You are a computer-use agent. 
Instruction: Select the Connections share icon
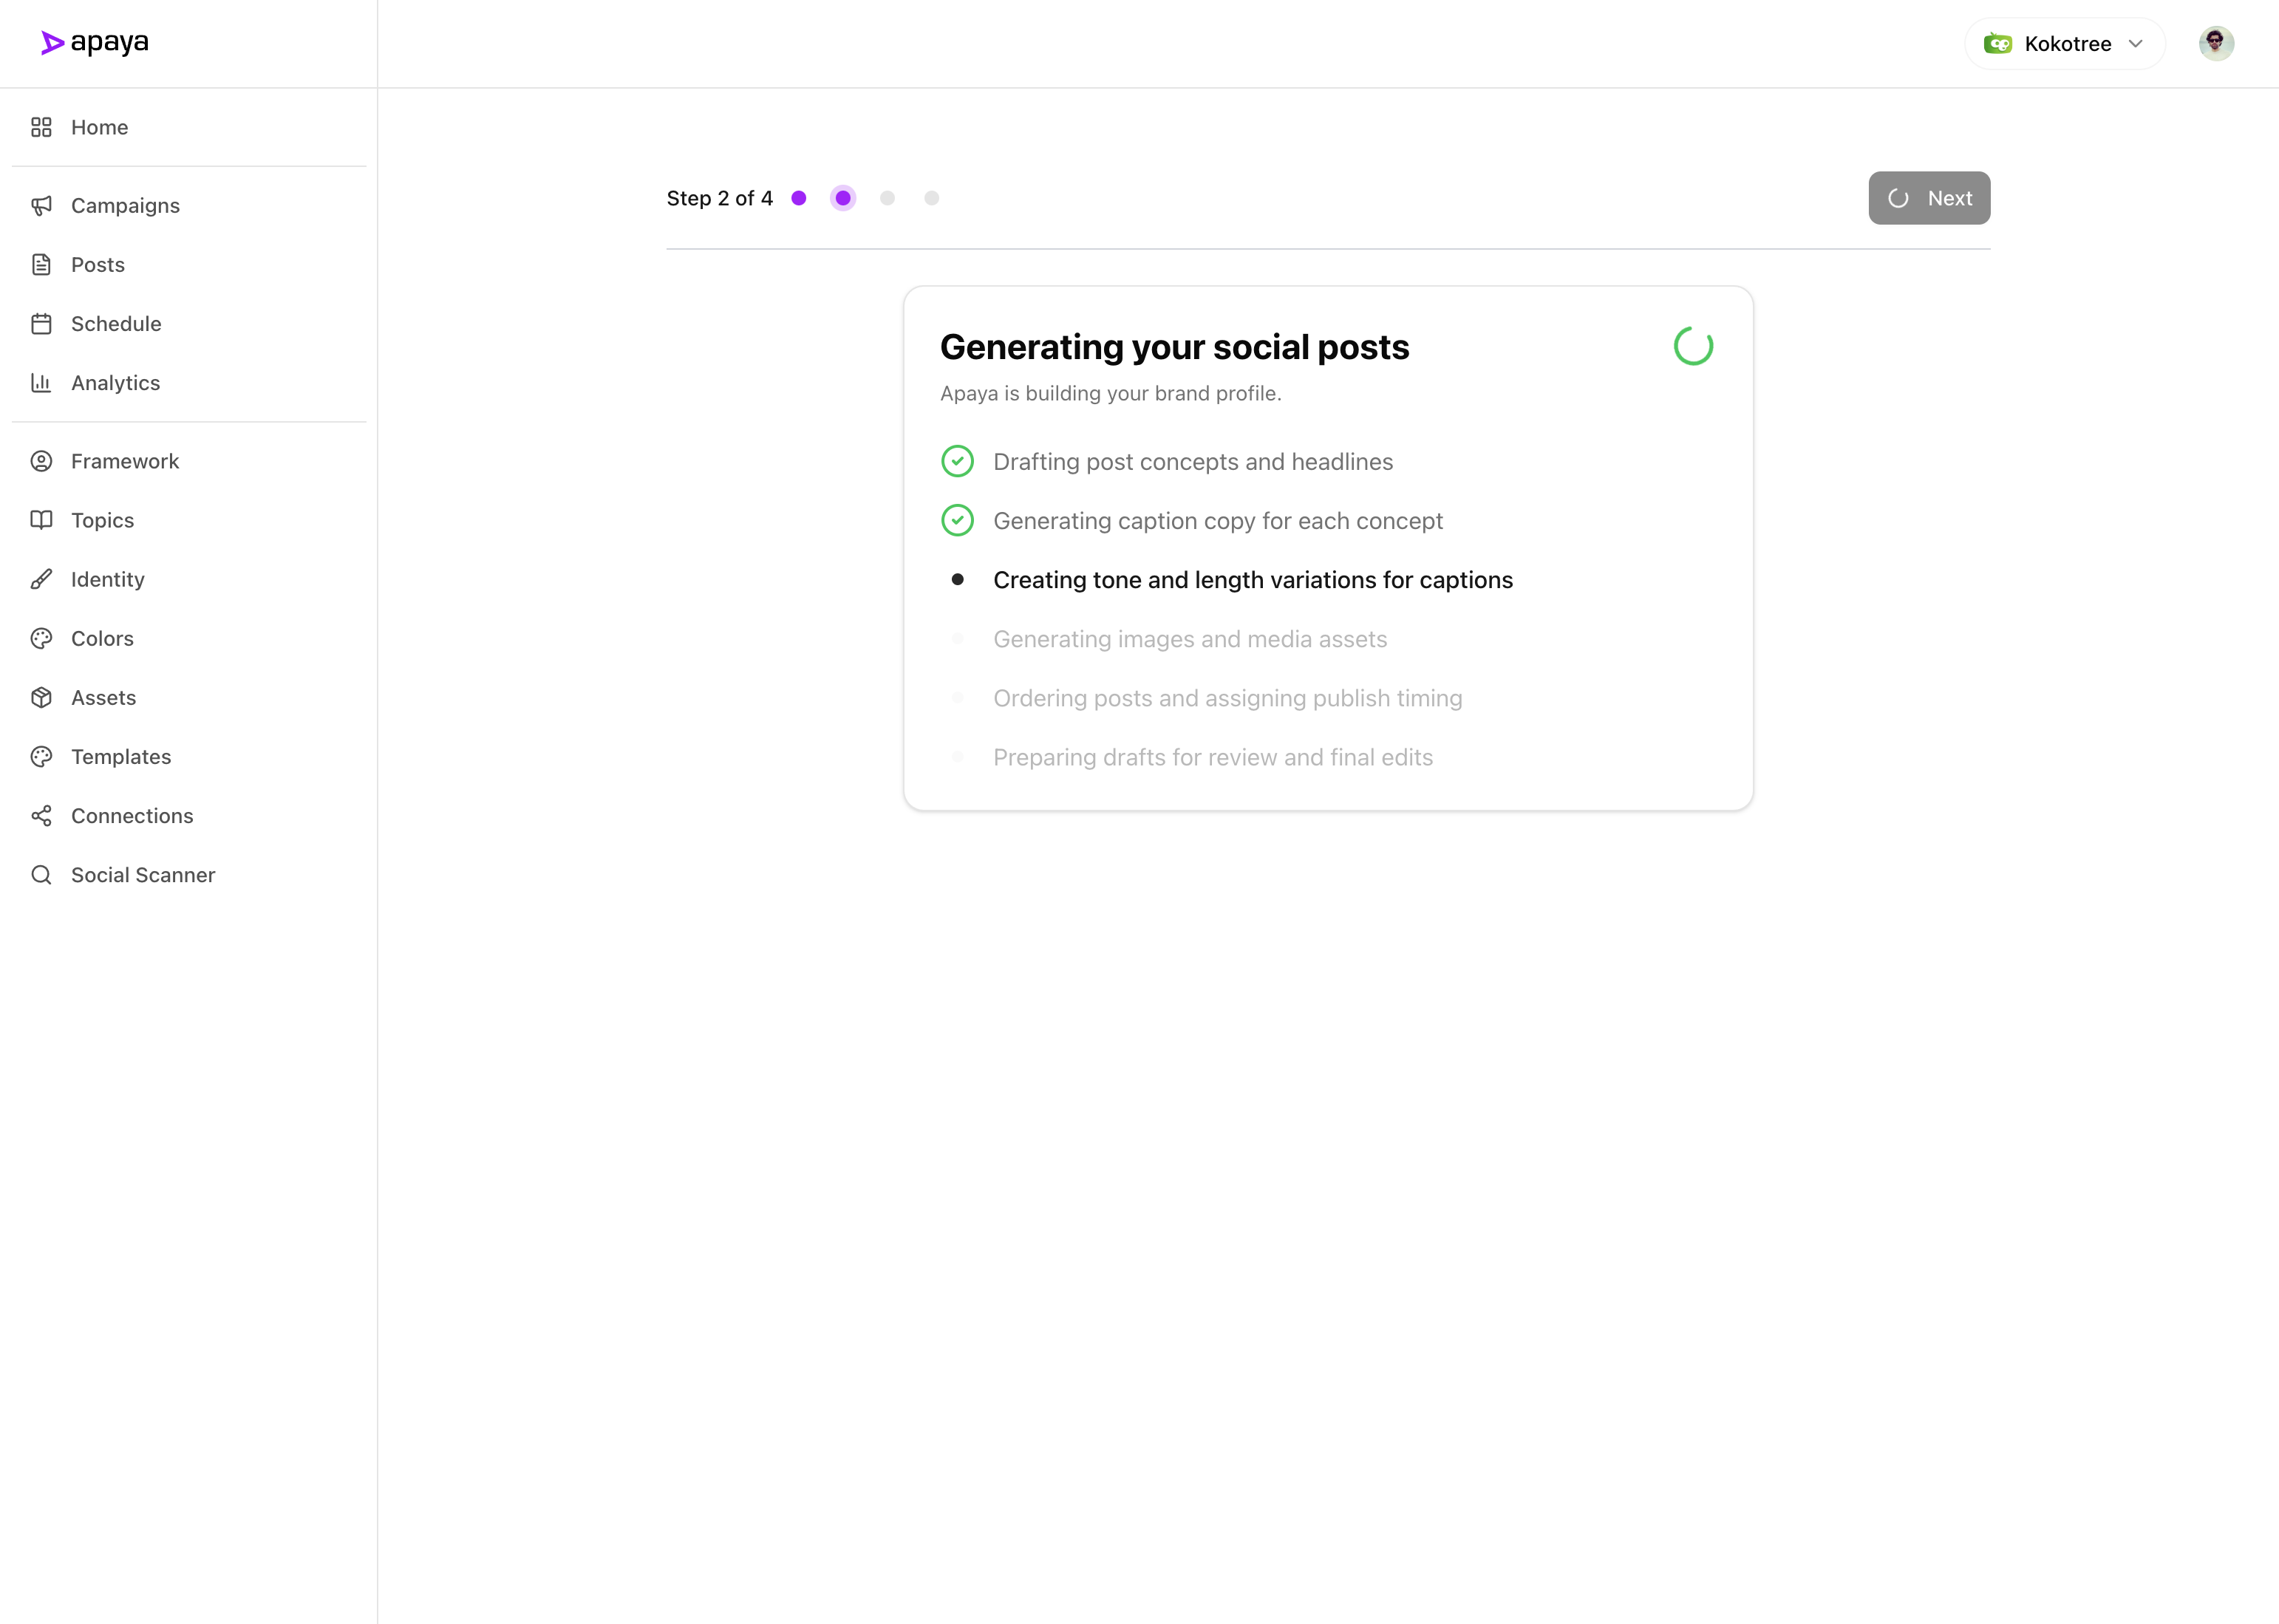41,816
